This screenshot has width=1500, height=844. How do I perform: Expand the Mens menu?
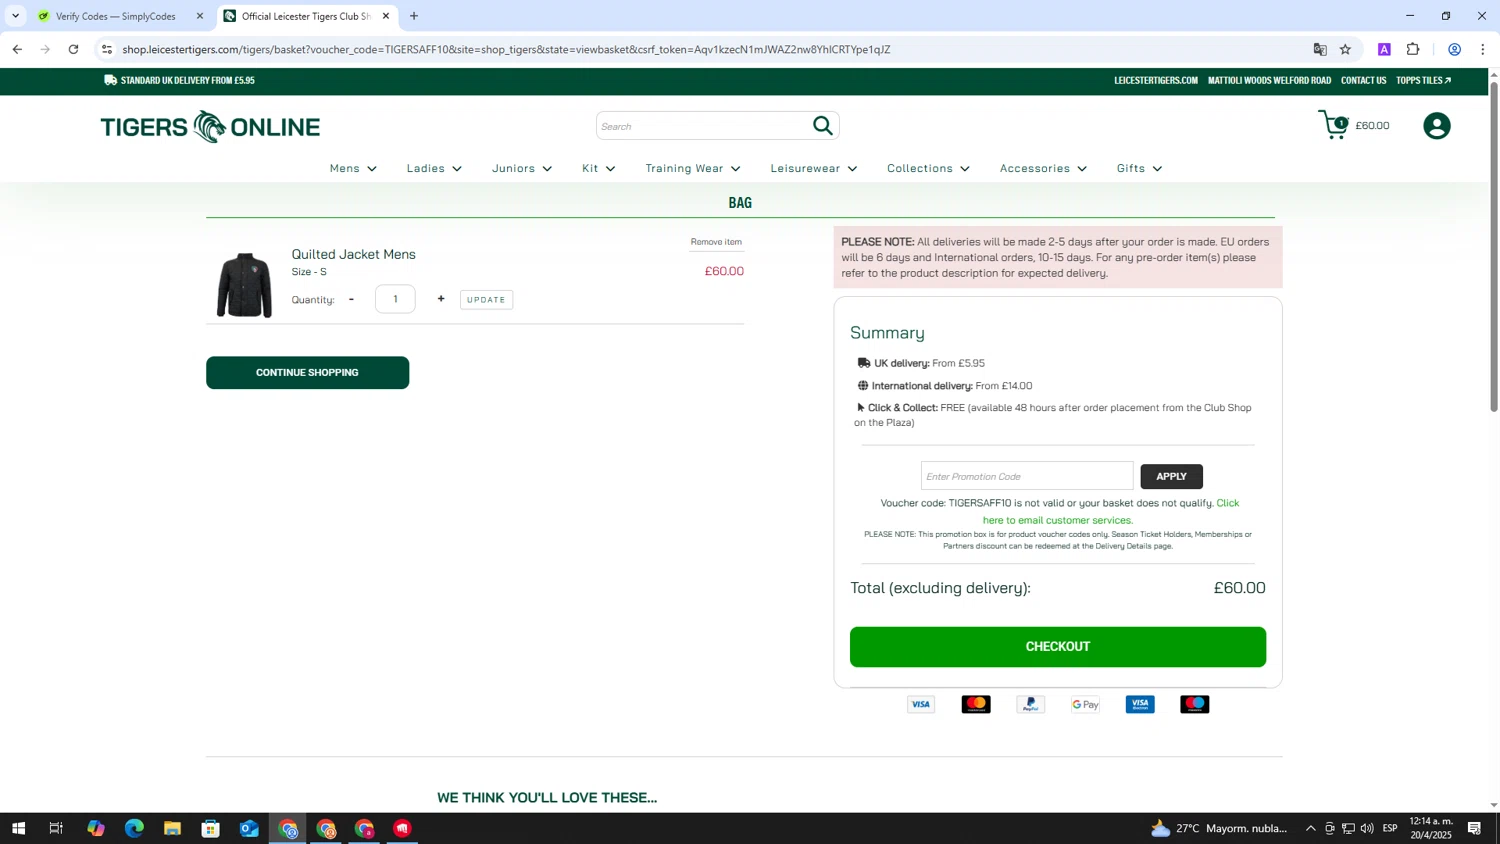(x=353, y=168)
